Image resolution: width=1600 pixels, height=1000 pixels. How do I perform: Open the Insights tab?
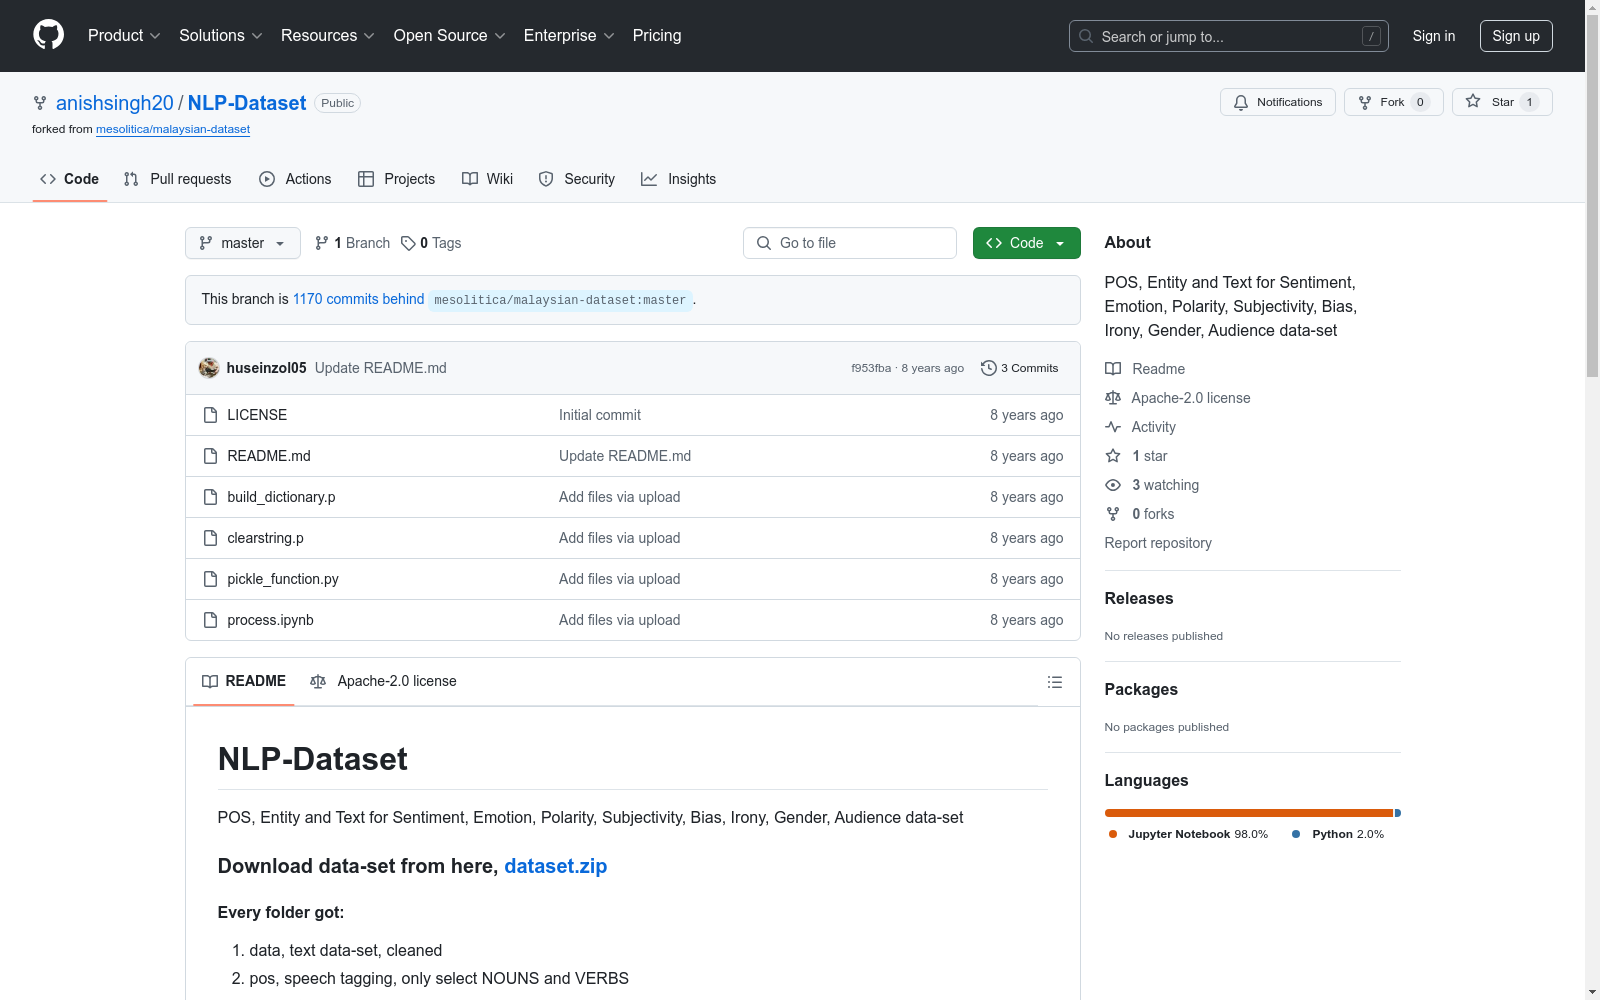coord(678,179)
